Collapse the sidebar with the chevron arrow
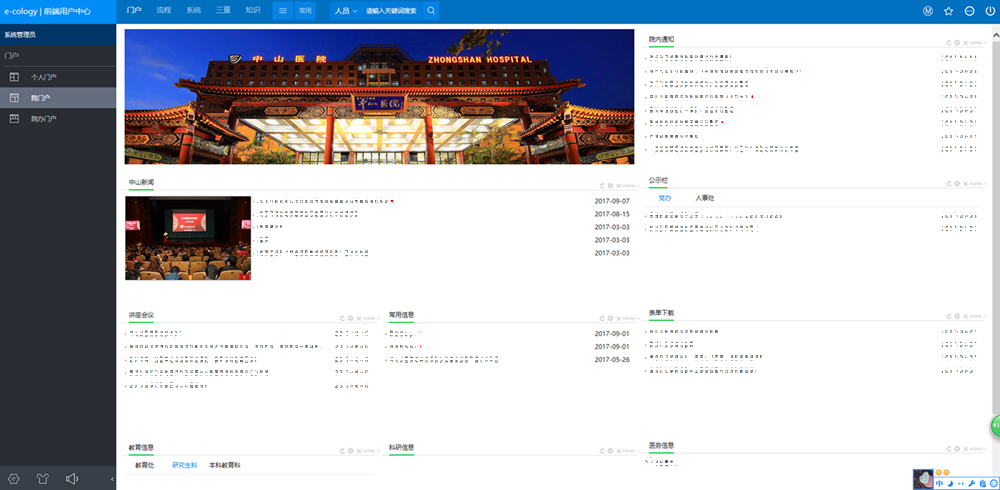 tap(112, 479)
